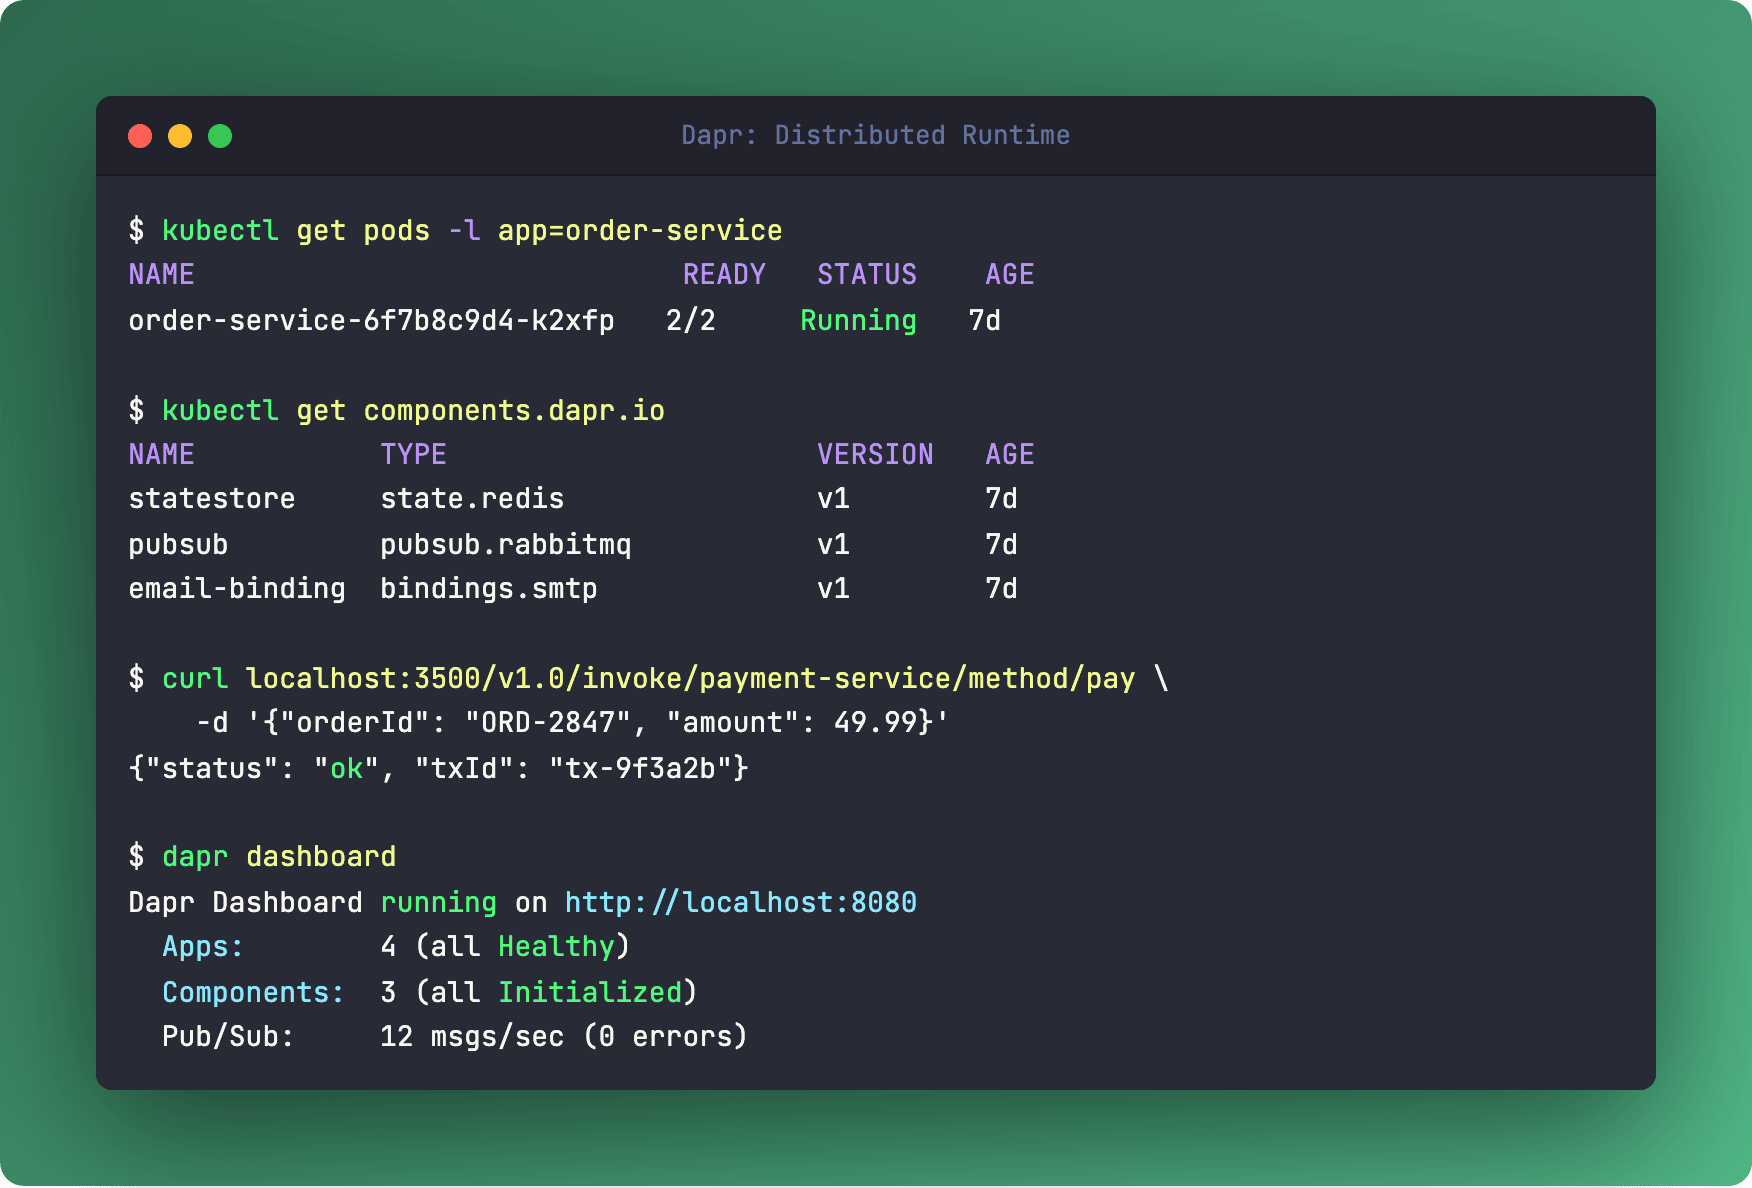1752x1188 pixels.
Task: Click the 'Pub/Sub:' label
Action: point(228,1036)
